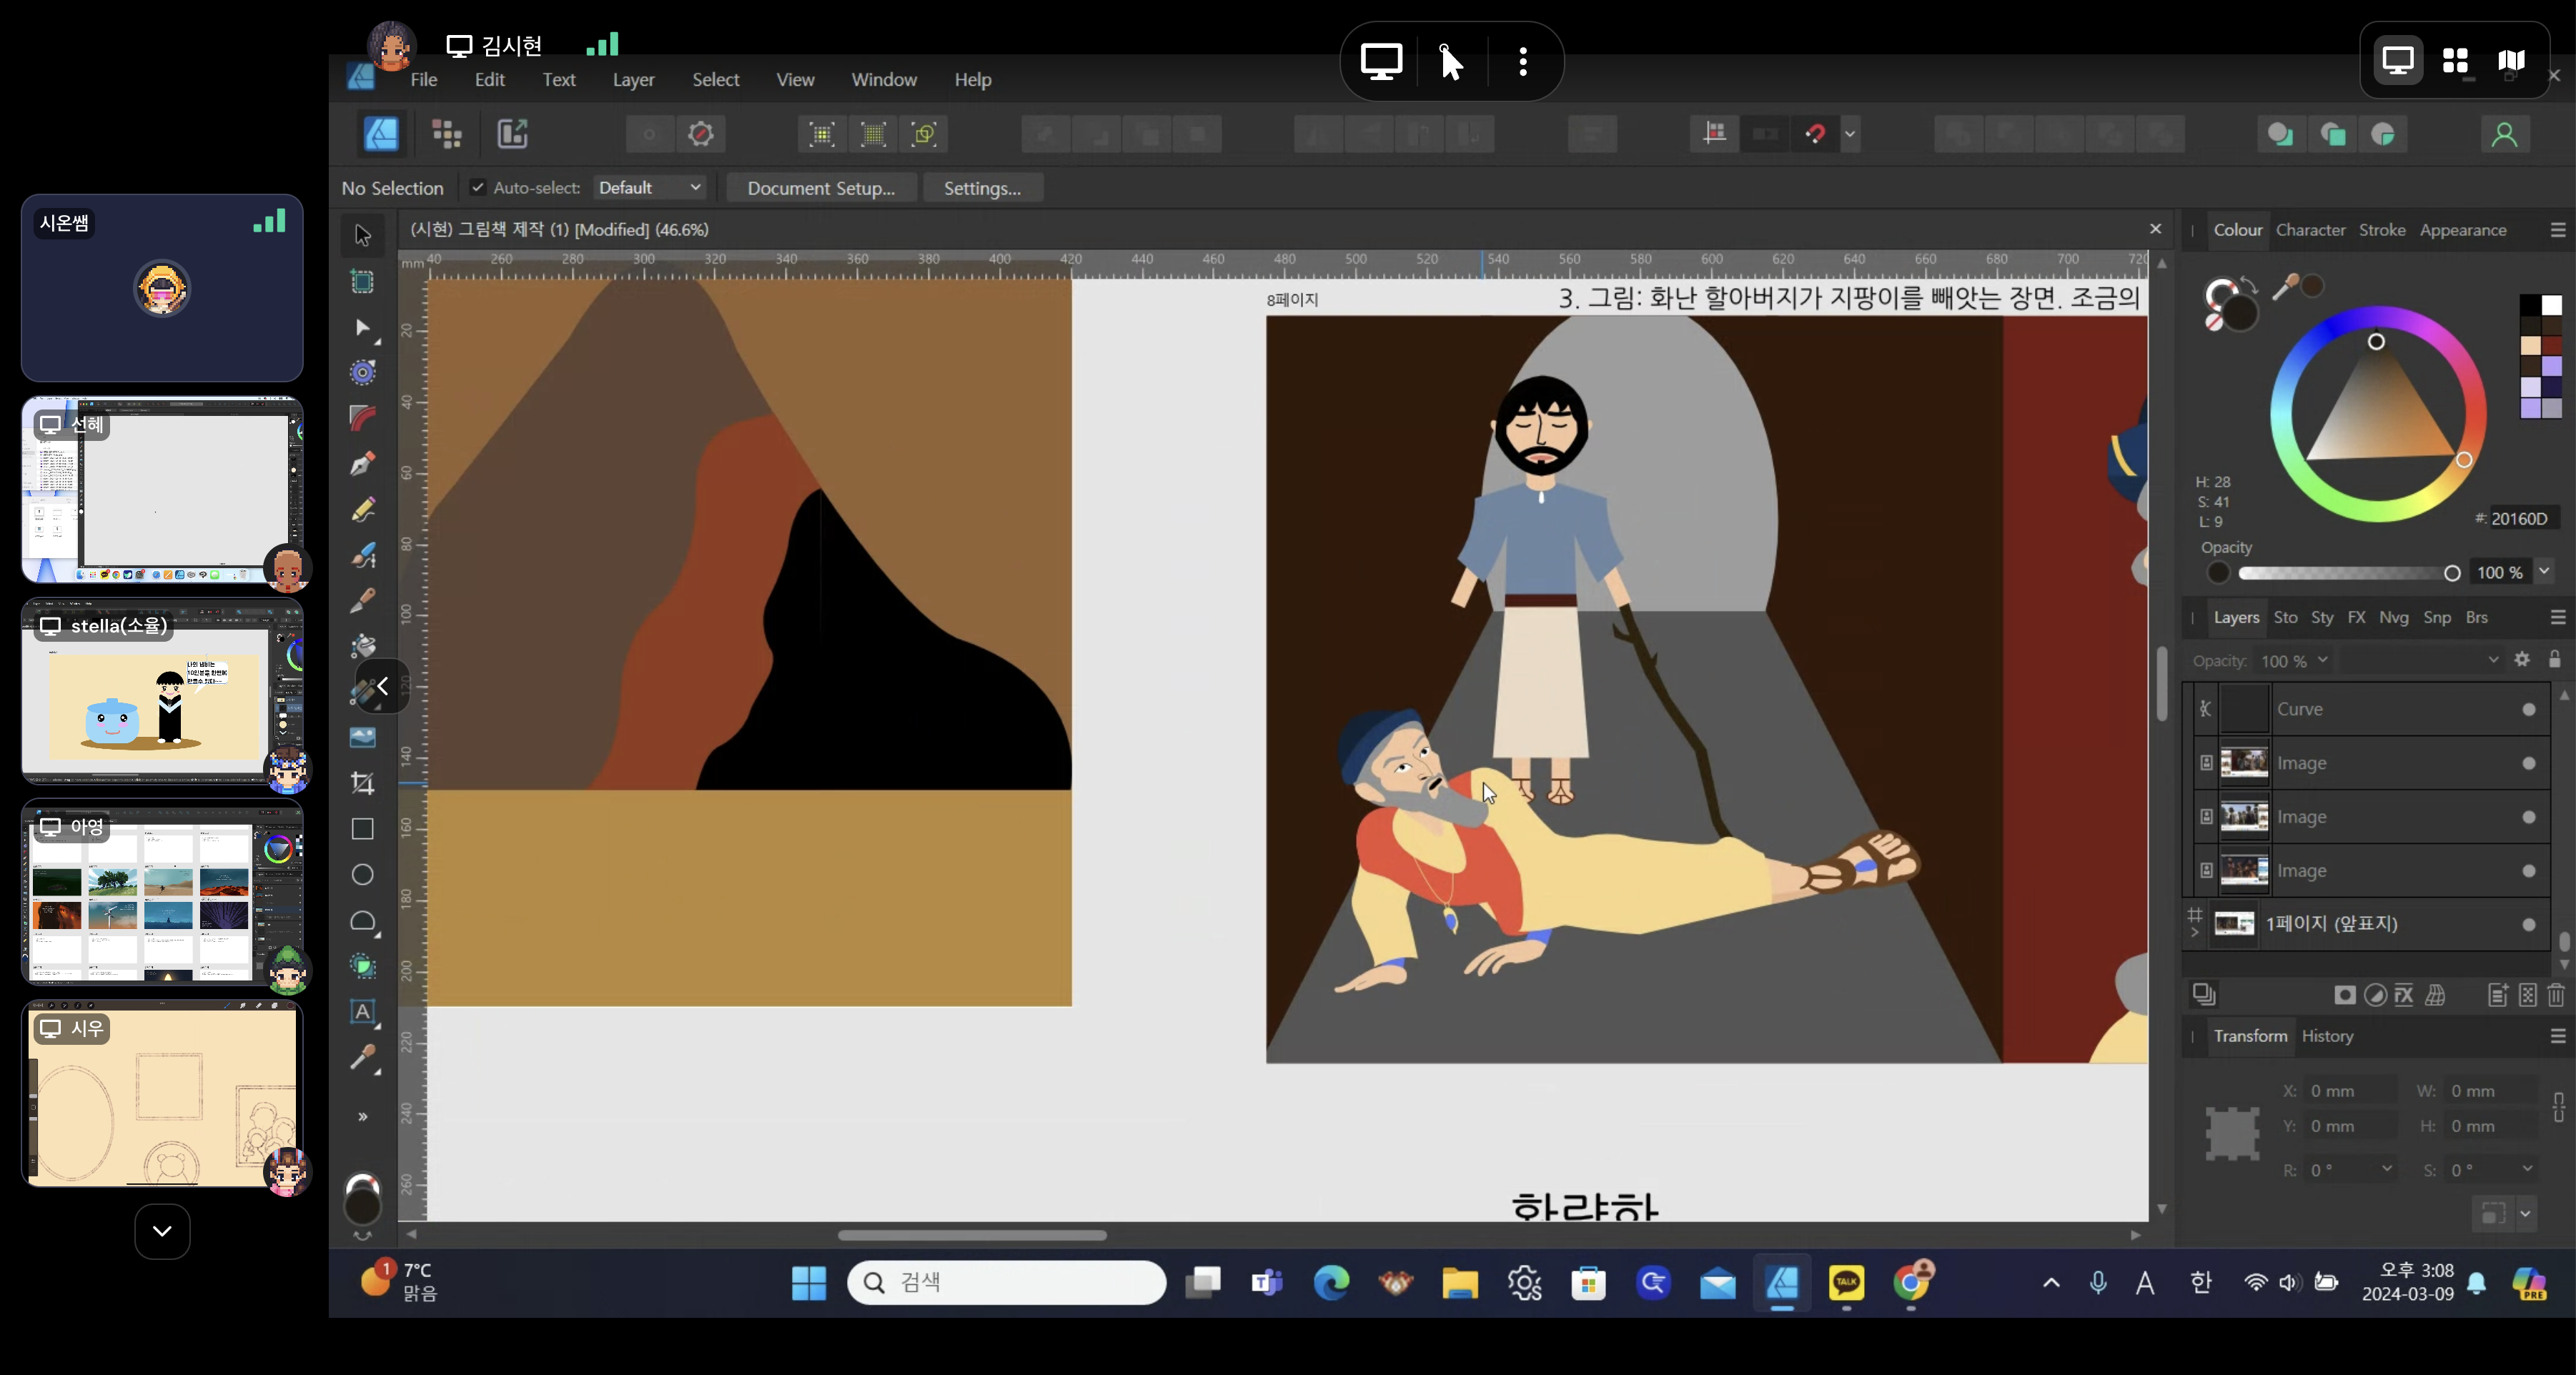Click the Colour opacity slider handle
Screen dimensions: 2576x1375
point(2451,573)
